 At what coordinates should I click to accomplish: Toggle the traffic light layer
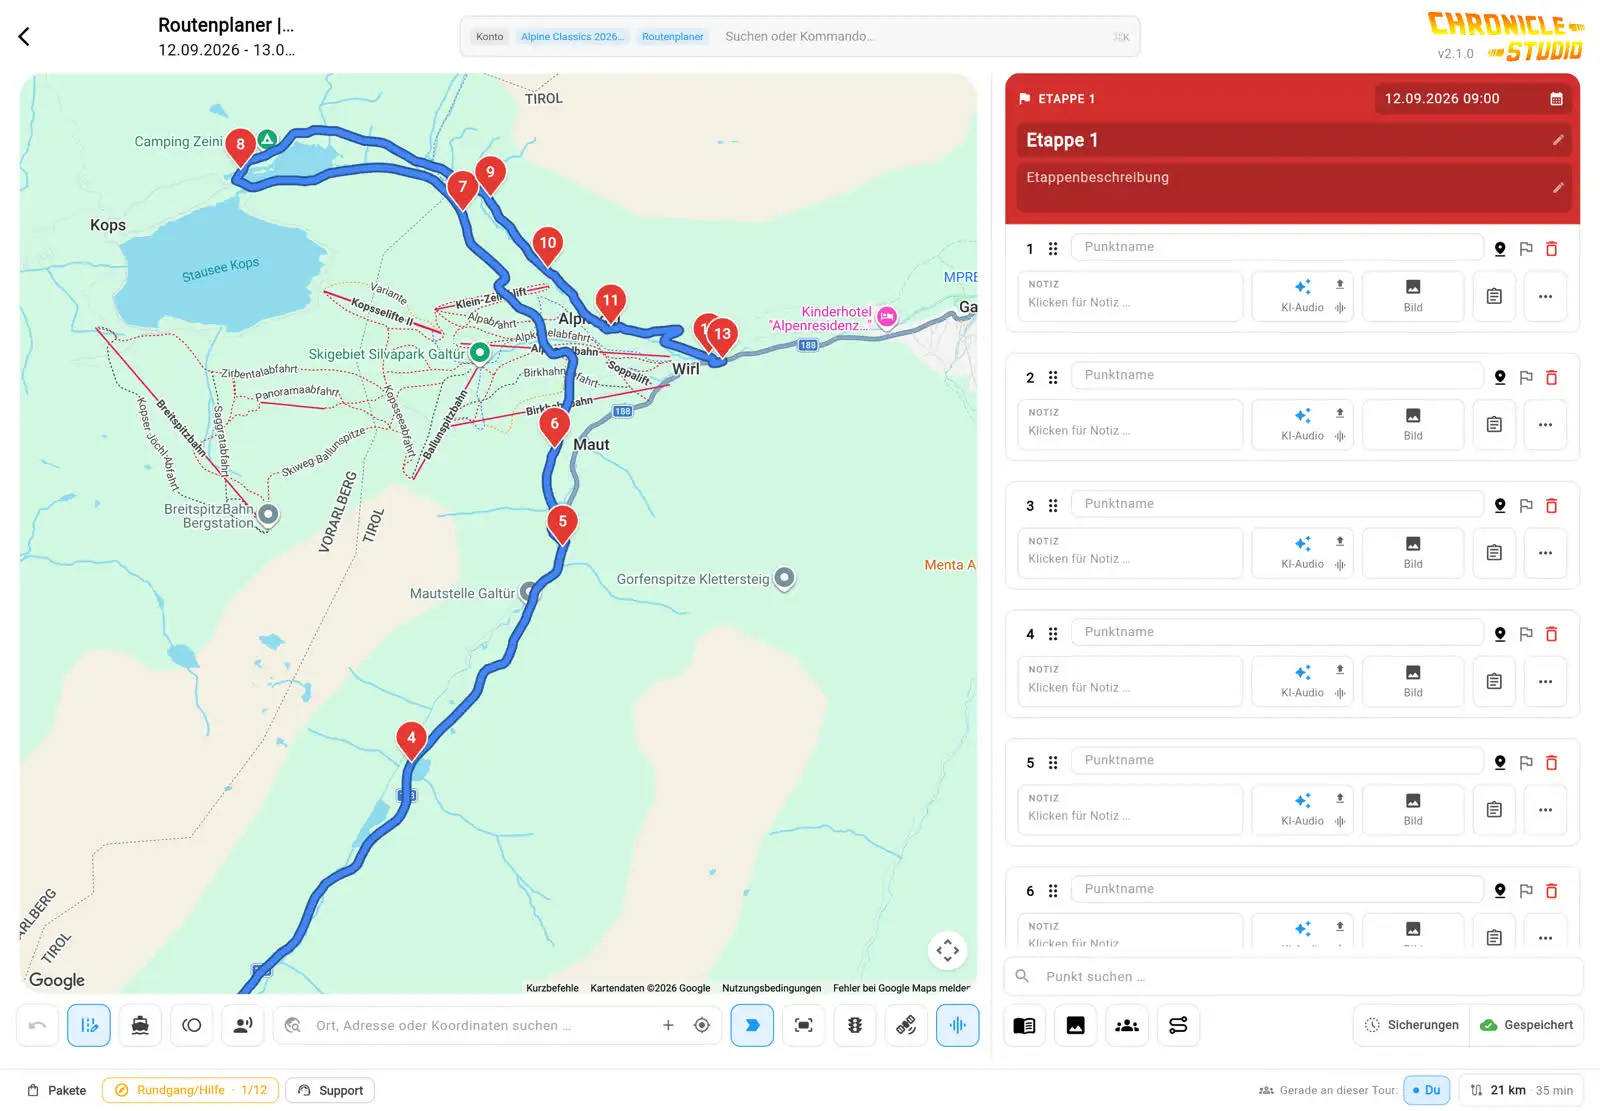click(855, 1026)
